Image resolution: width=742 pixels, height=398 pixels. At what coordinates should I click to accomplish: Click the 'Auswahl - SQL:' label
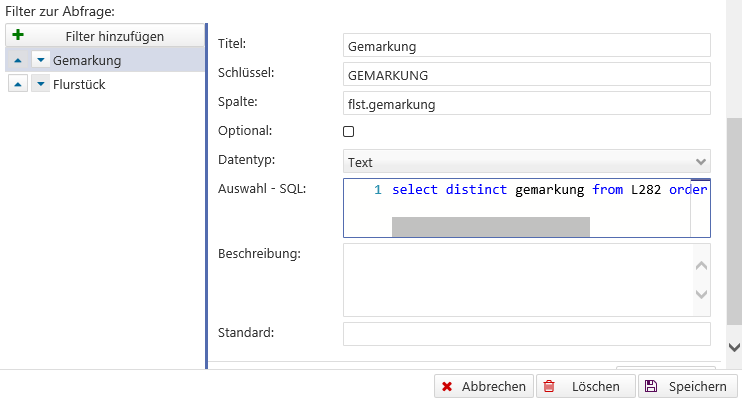(x=262, y=188)
